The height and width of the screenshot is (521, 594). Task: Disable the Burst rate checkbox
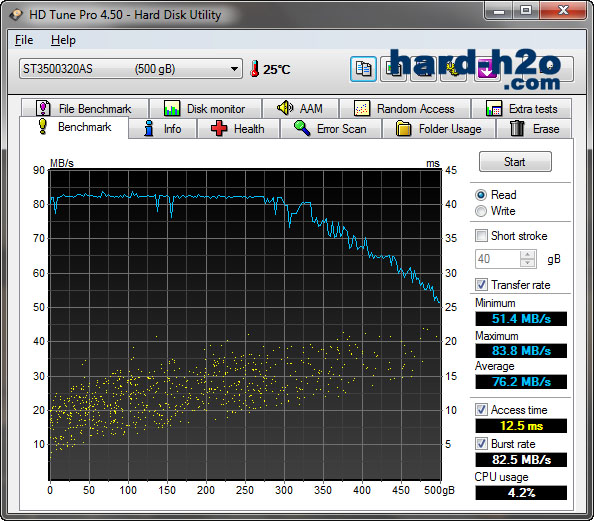[481, 444]
